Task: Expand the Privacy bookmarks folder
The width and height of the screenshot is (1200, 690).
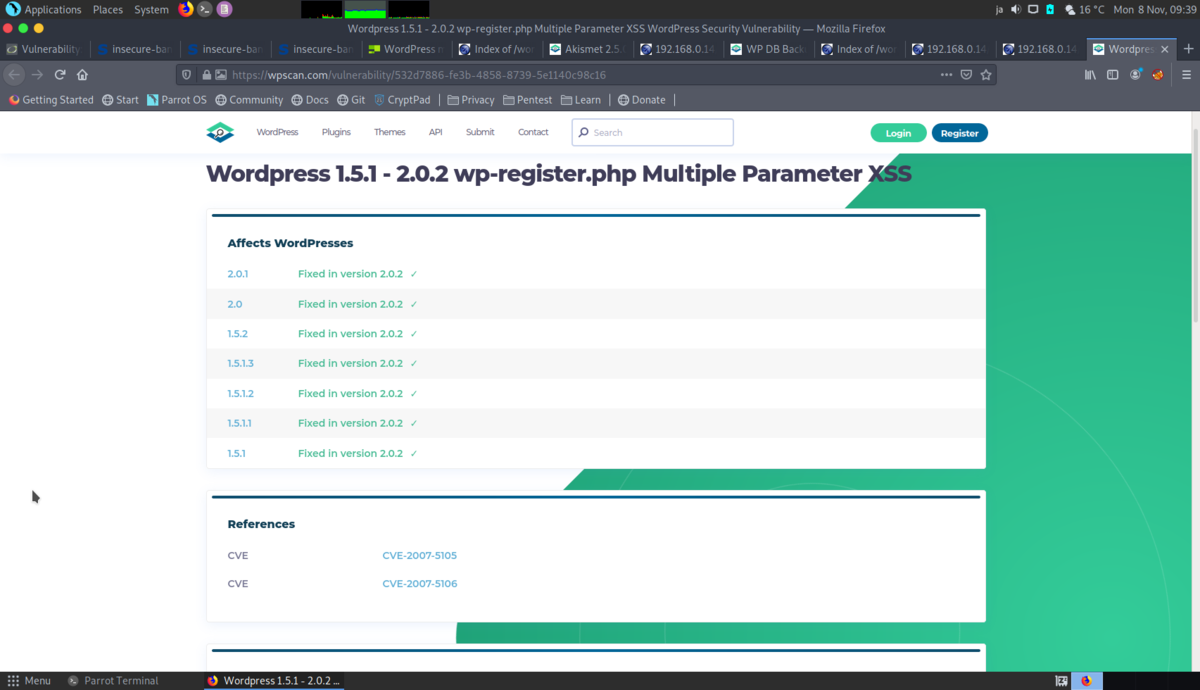Action: point(471,100)
